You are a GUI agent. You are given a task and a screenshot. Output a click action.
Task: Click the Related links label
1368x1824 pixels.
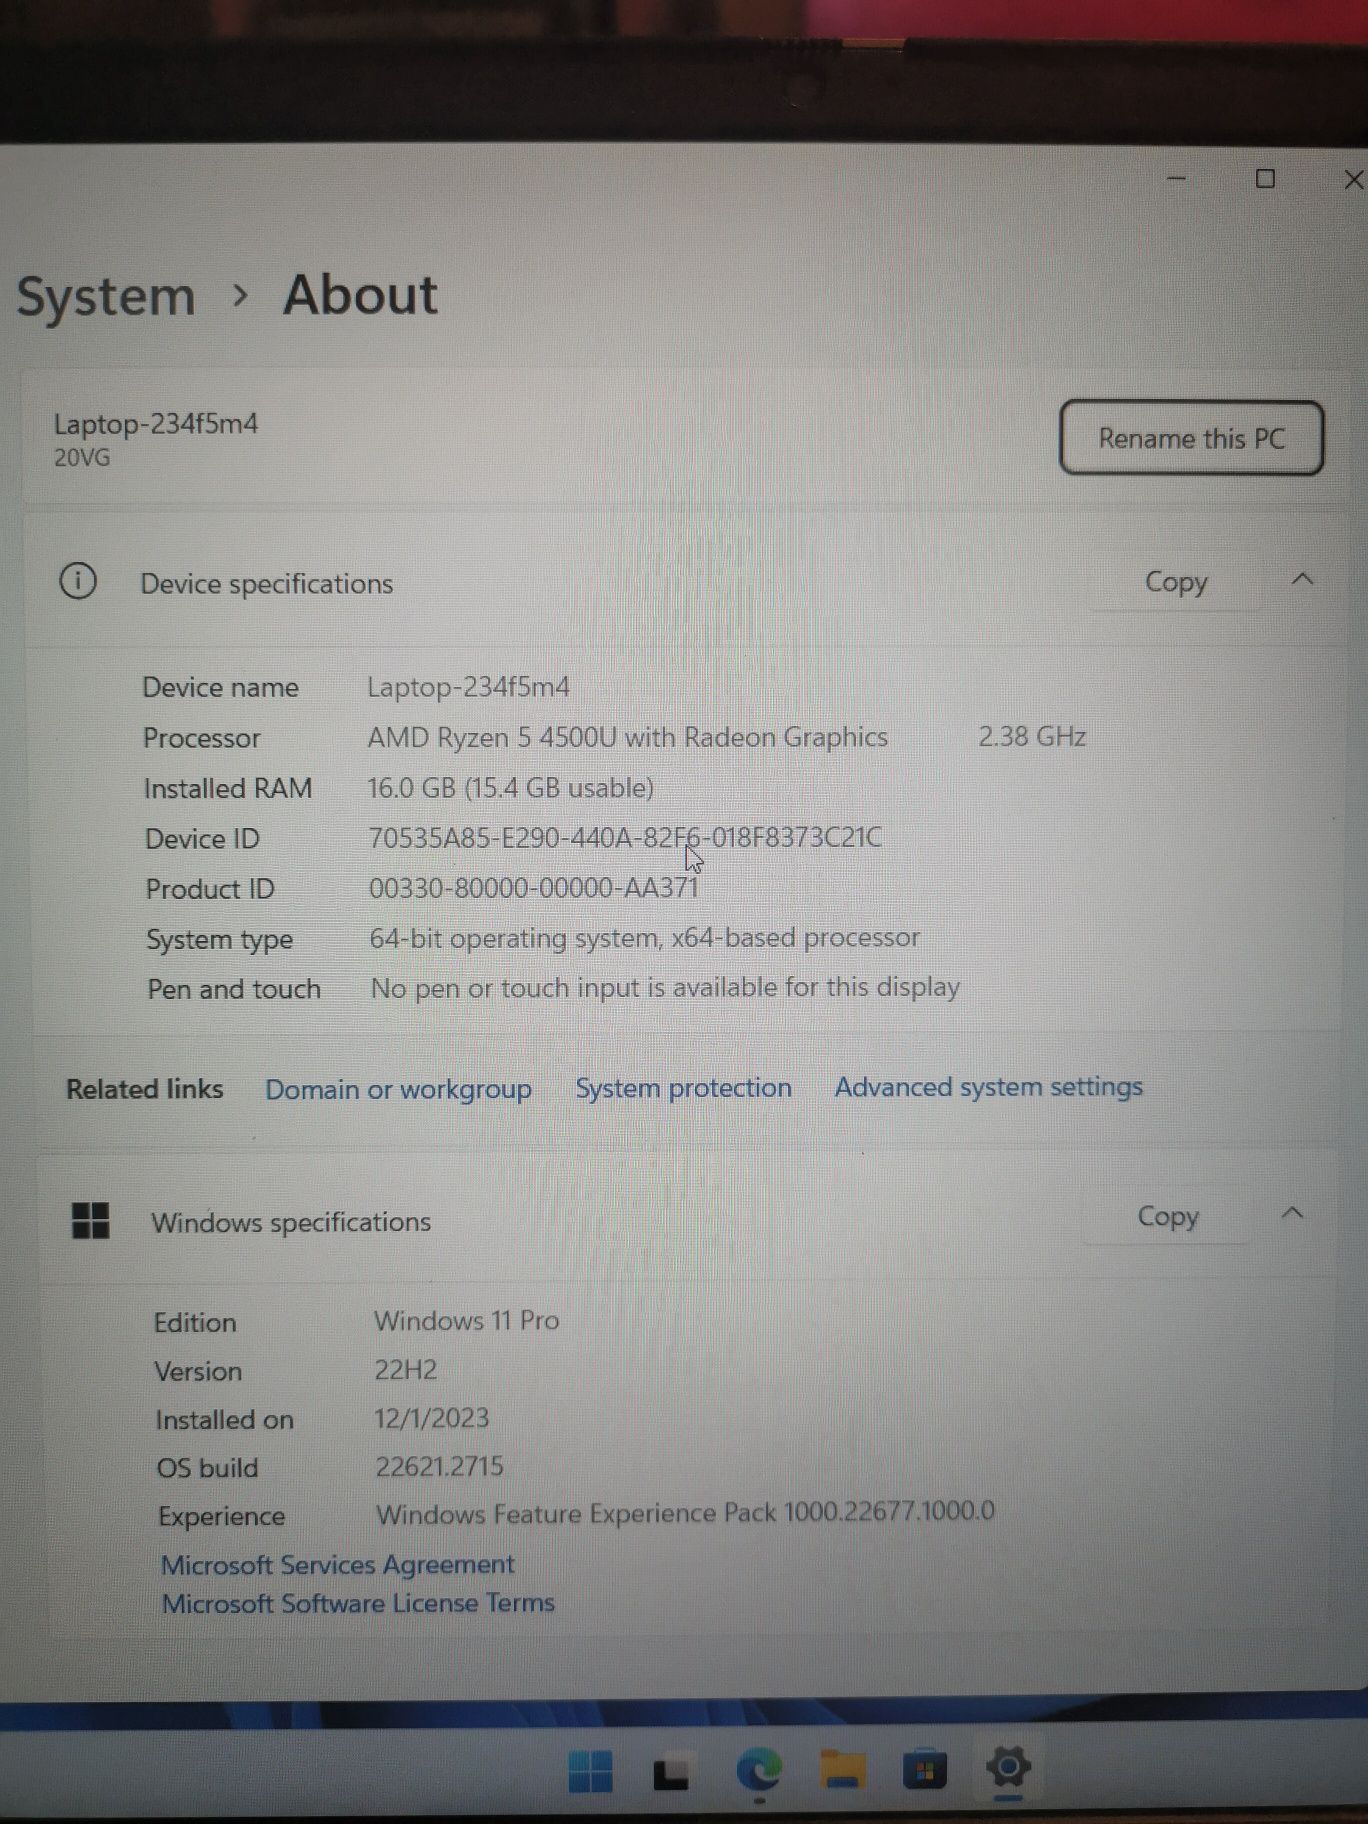(x=145, y=1089)
